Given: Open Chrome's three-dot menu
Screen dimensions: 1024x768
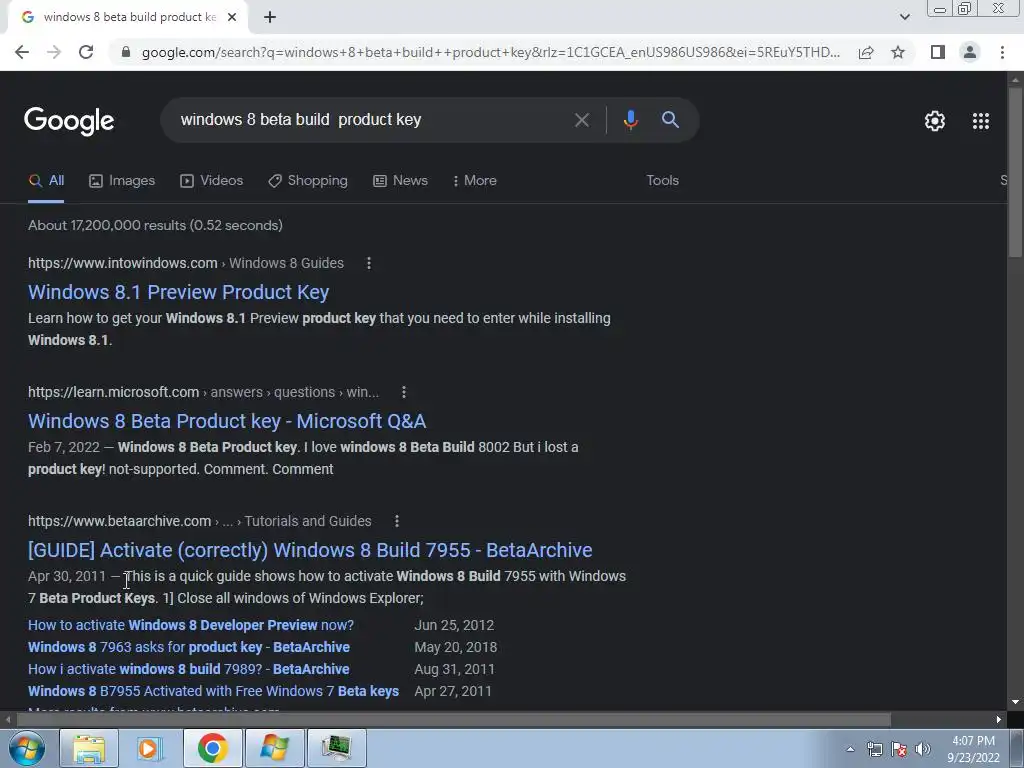Looking at the screenshot, I should click(x=1002, y=52).
